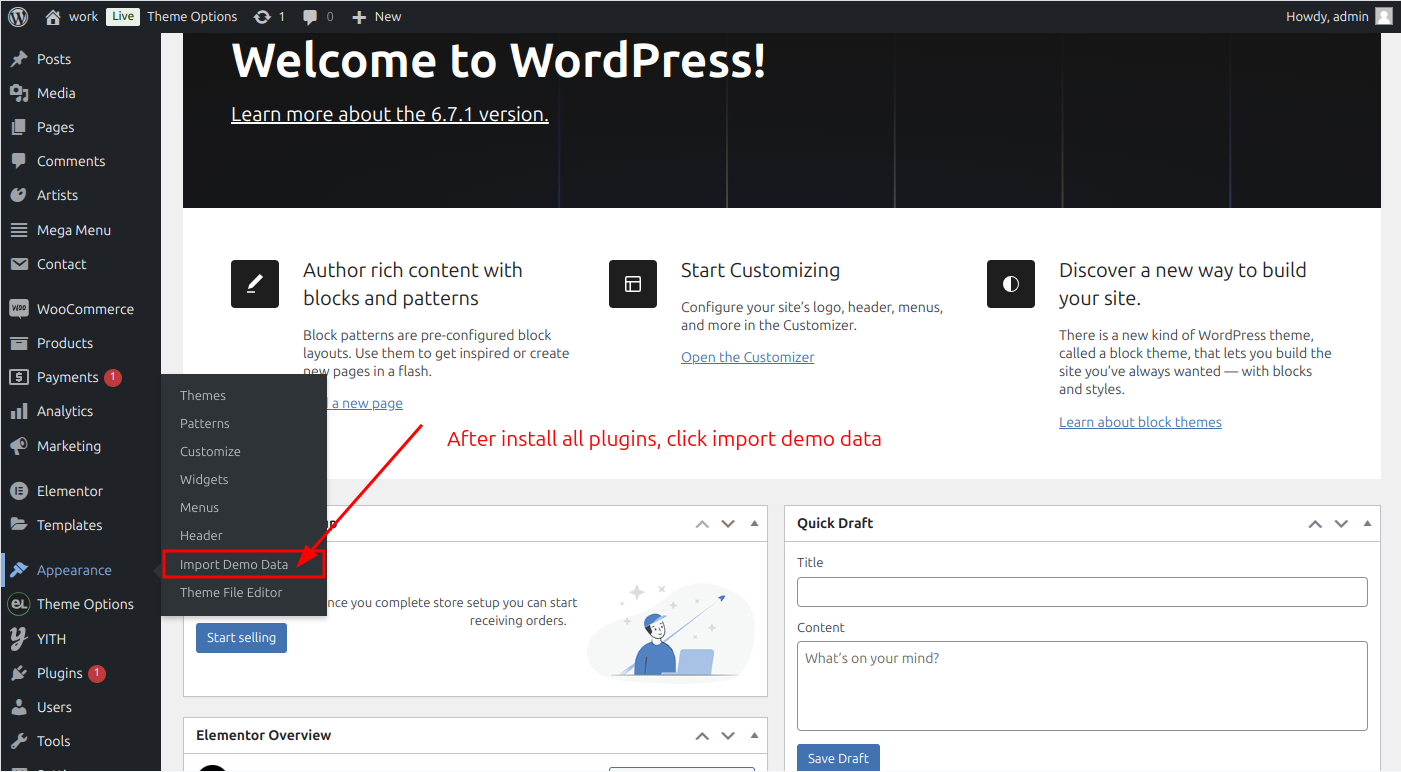Move Quick Draft widget up

tap(1315, 524)
